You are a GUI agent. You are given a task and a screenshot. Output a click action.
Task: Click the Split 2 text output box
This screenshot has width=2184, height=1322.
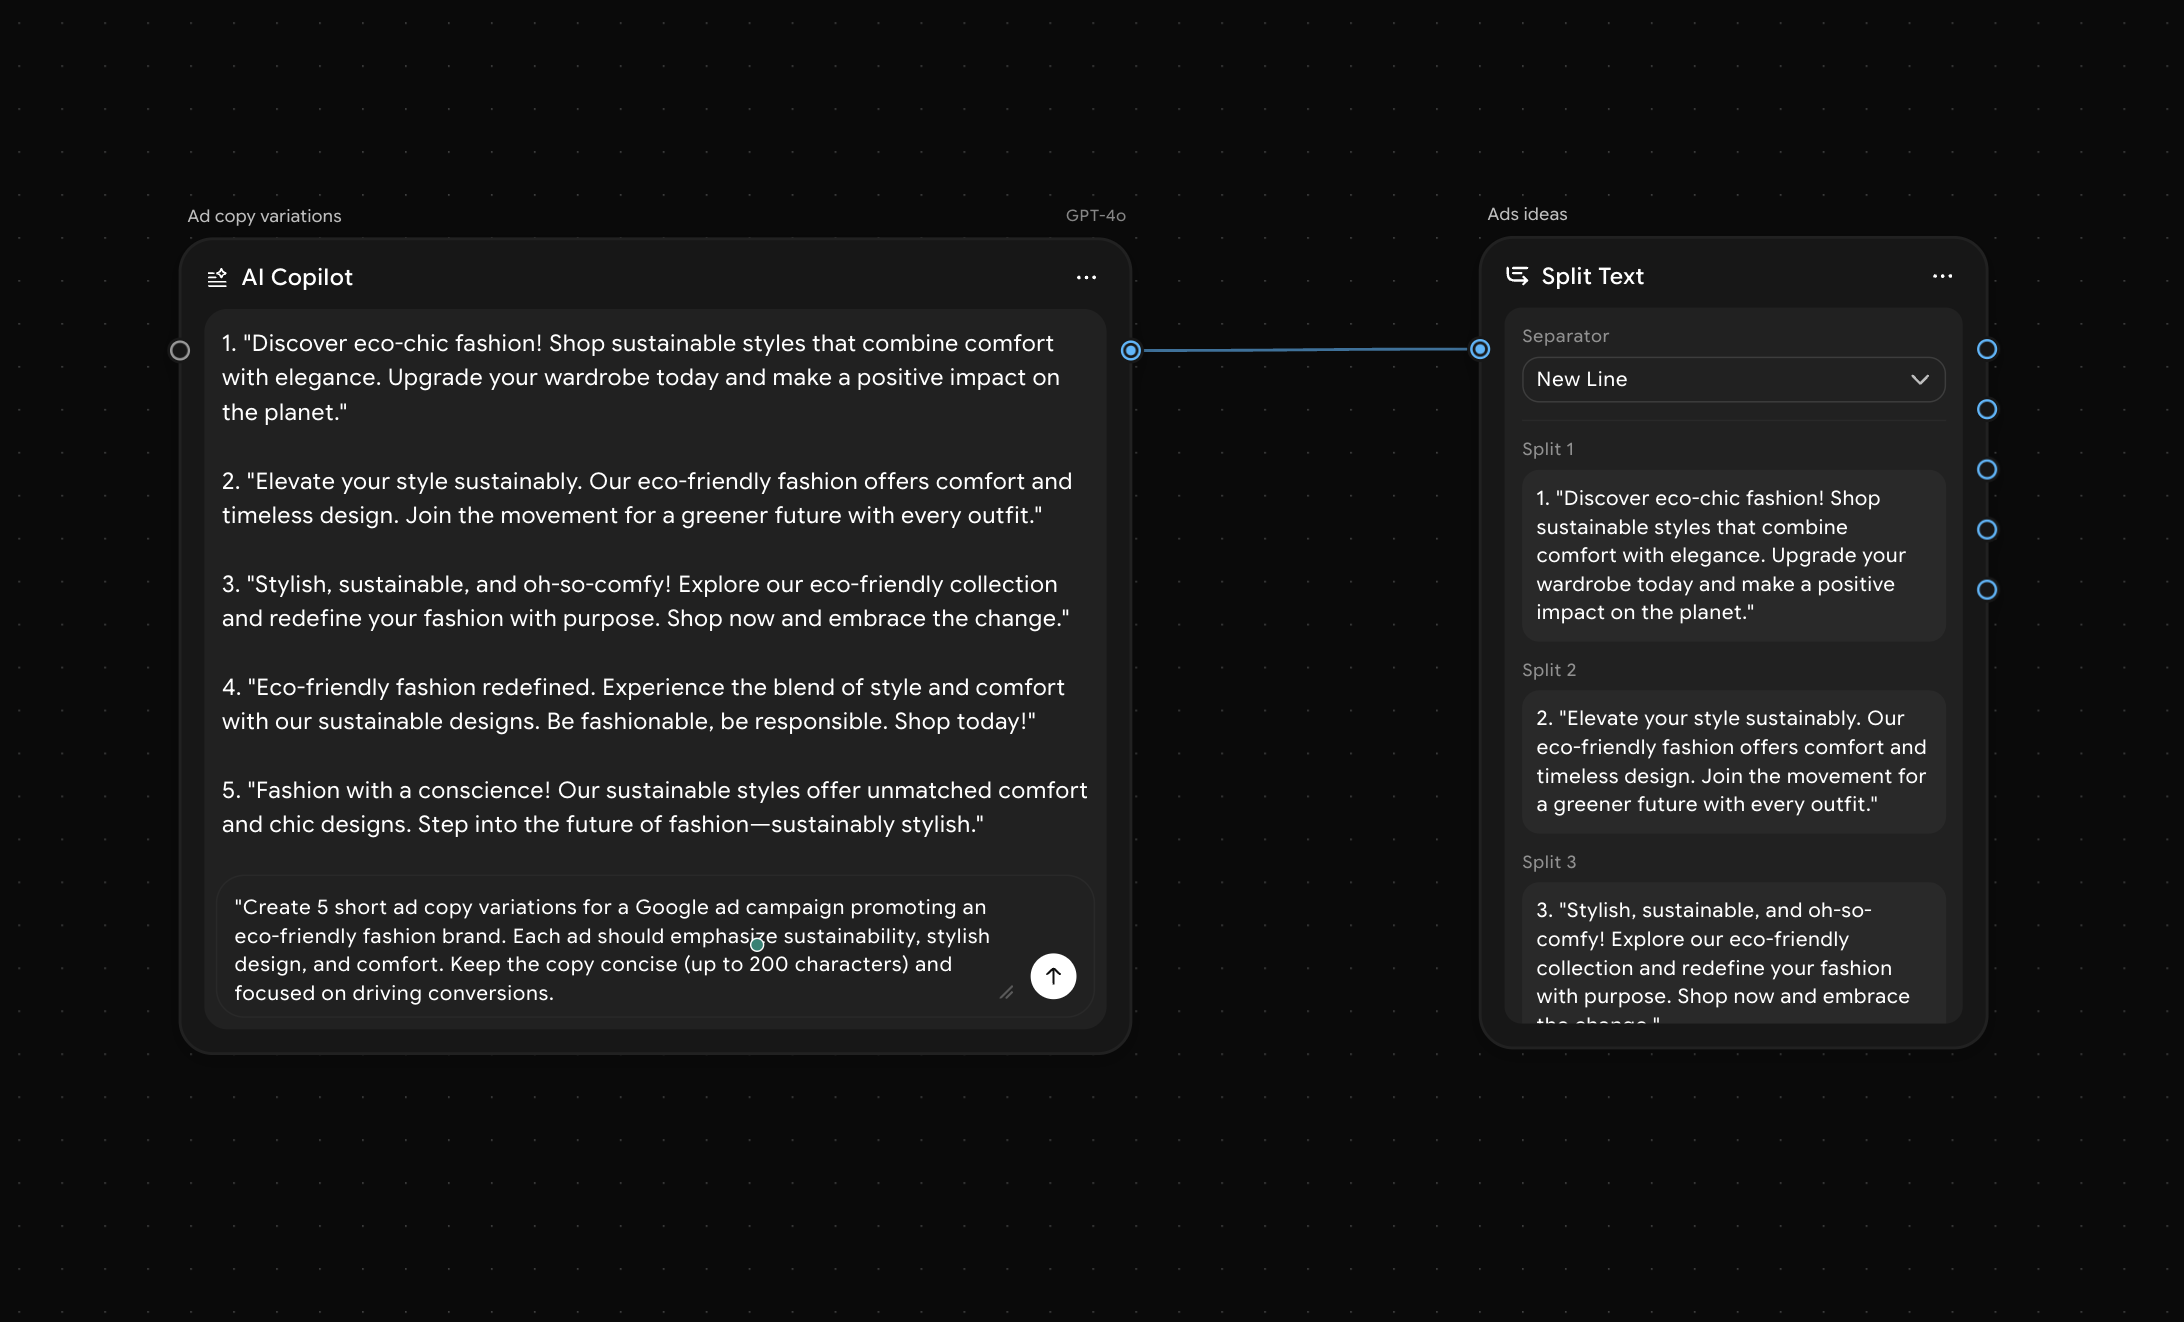[x=1732, y=761]
